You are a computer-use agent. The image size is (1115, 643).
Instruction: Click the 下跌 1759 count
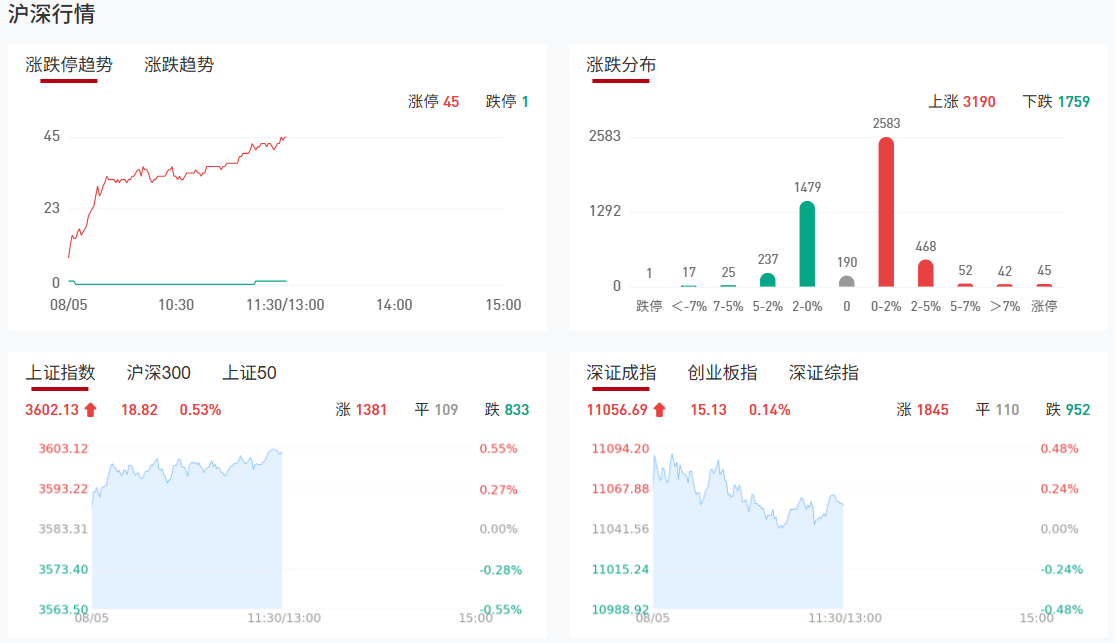(x=1056, y=101)
